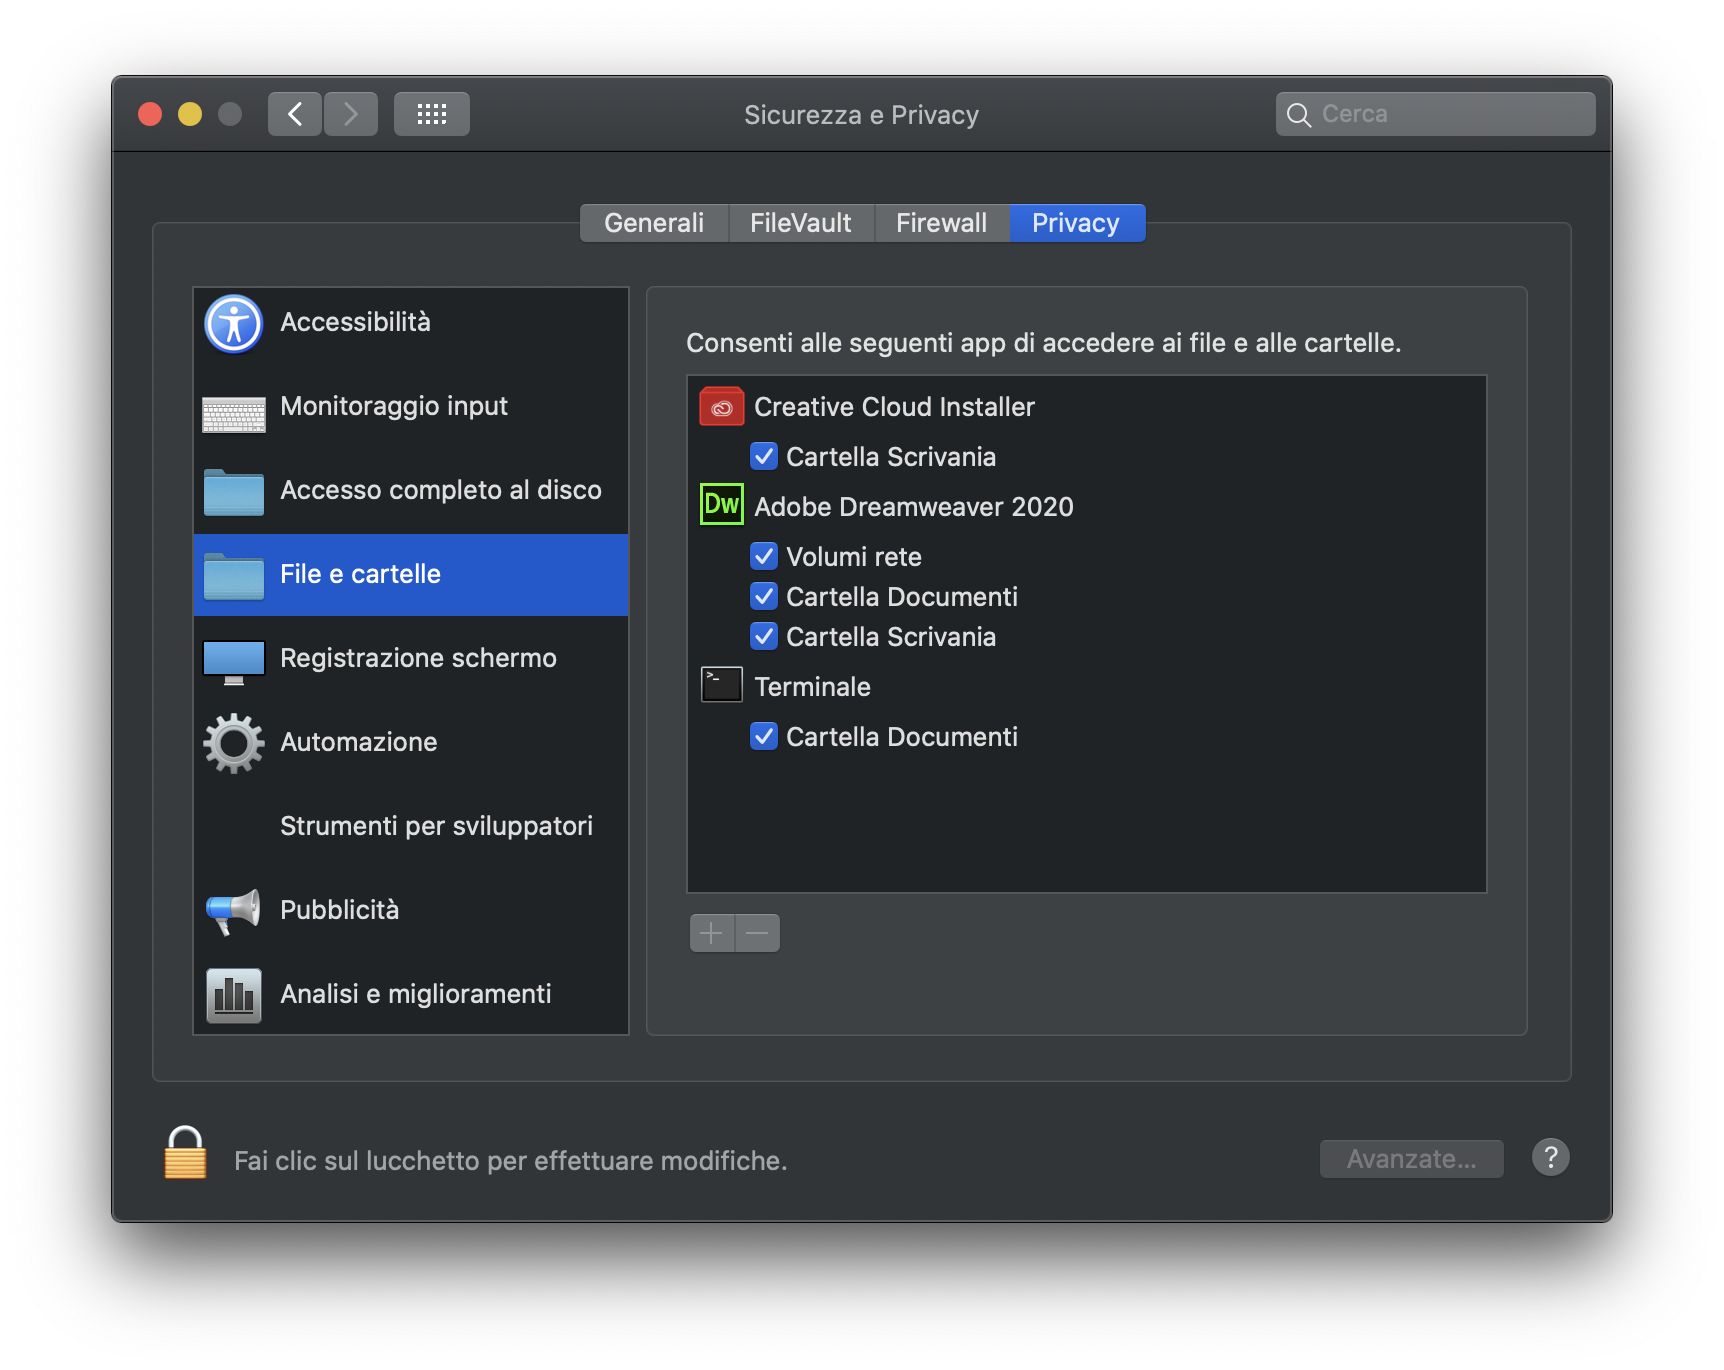Image resolution: width=1724 pixels, height=1370 pixels.
Task: Uncheck Cartella Scrivania under Creative Cloud Installer
Action: [764, 456]
